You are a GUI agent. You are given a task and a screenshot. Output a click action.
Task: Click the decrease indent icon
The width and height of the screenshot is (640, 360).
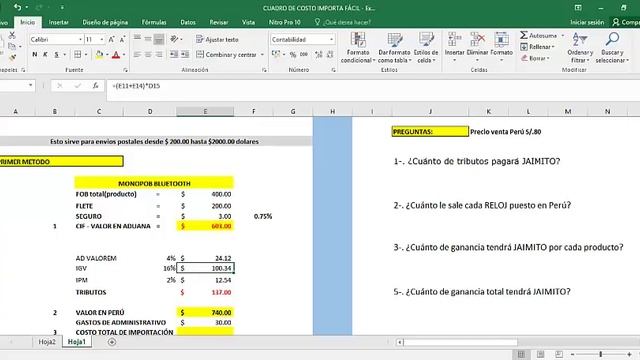[174, 54]
